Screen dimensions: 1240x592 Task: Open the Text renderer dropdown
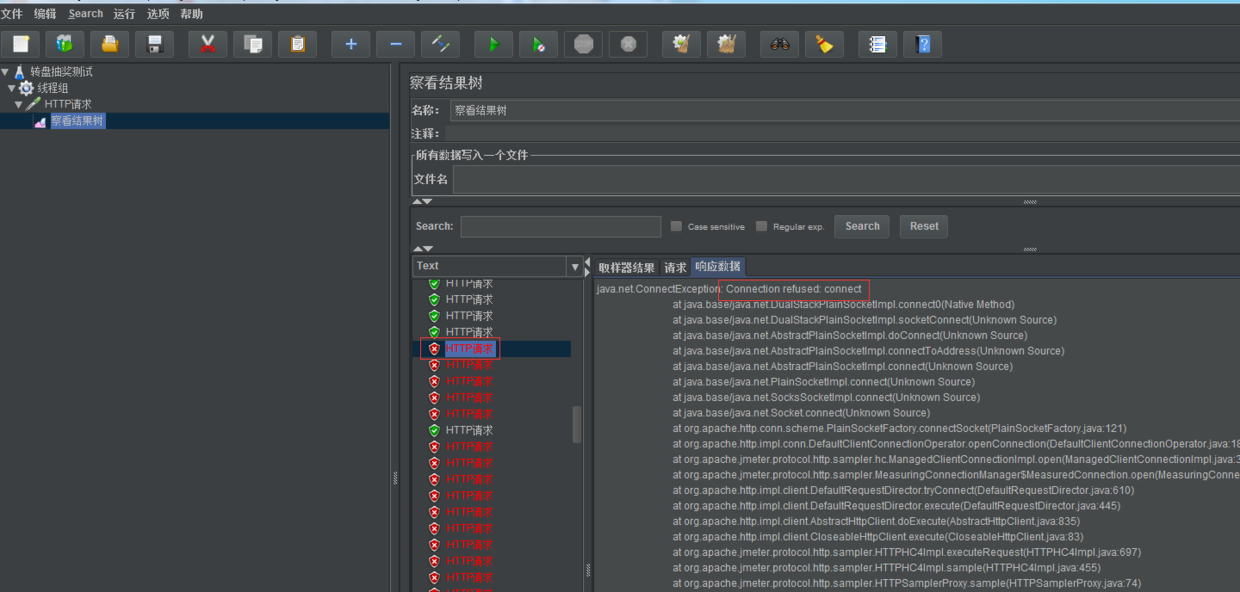point(574,267)
